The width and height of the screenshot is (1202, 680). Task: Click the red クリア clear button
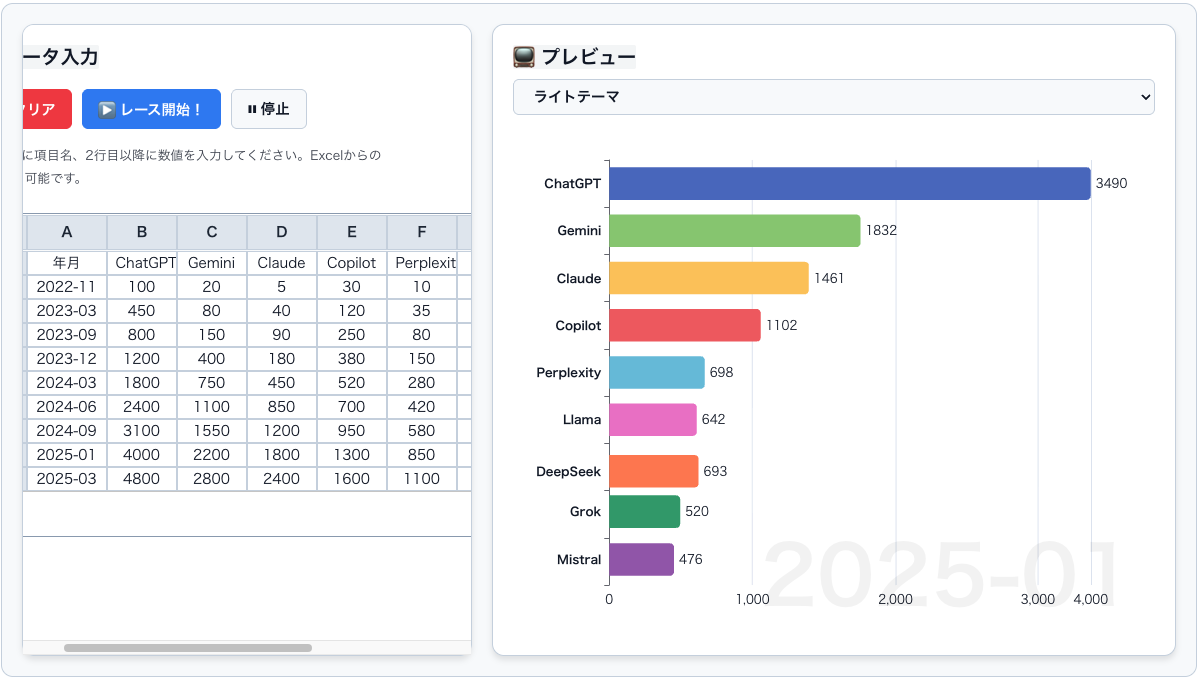coord(45,109)
